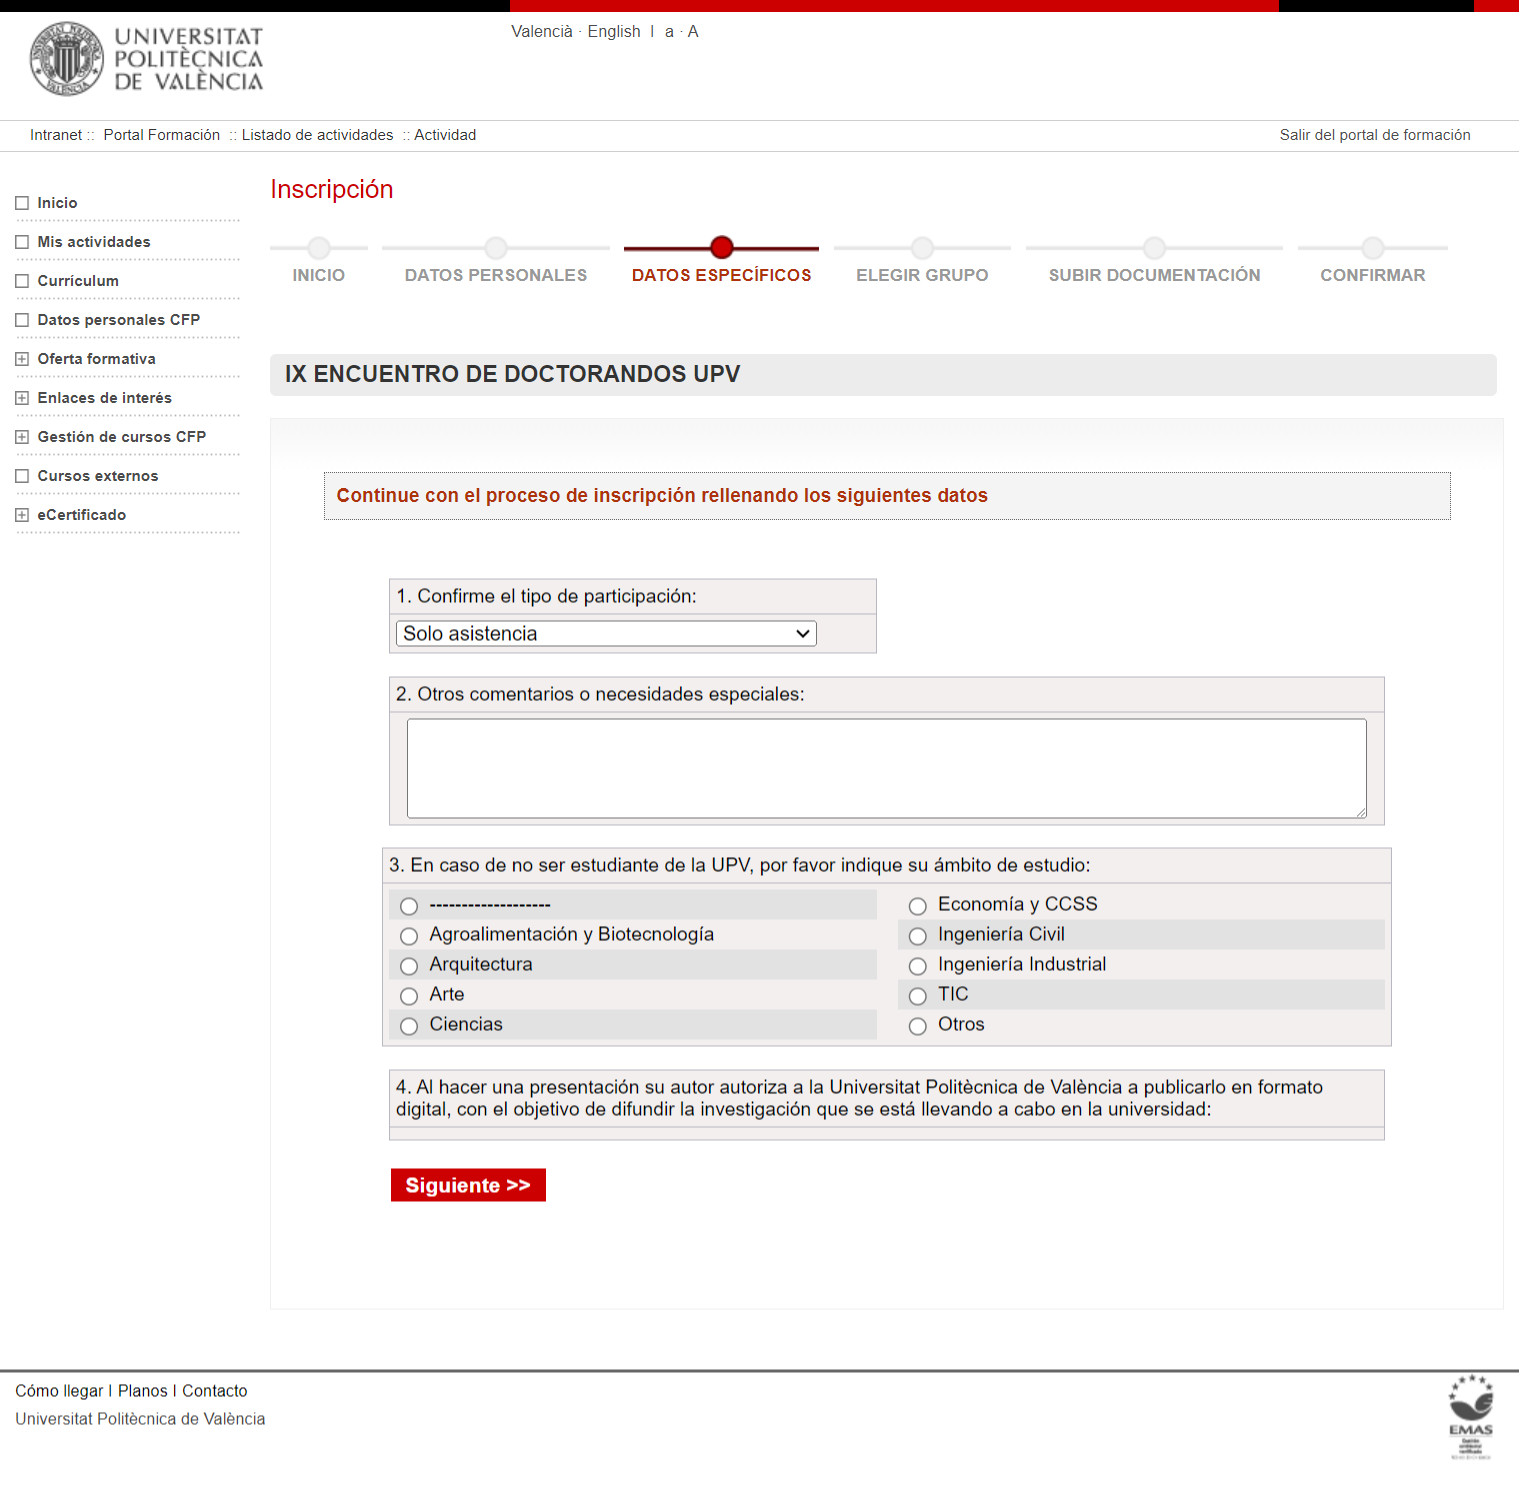Select the Arquitectura radio option
The height and width of the screenshot is (1488, 1520).
[x=409, y=966]
